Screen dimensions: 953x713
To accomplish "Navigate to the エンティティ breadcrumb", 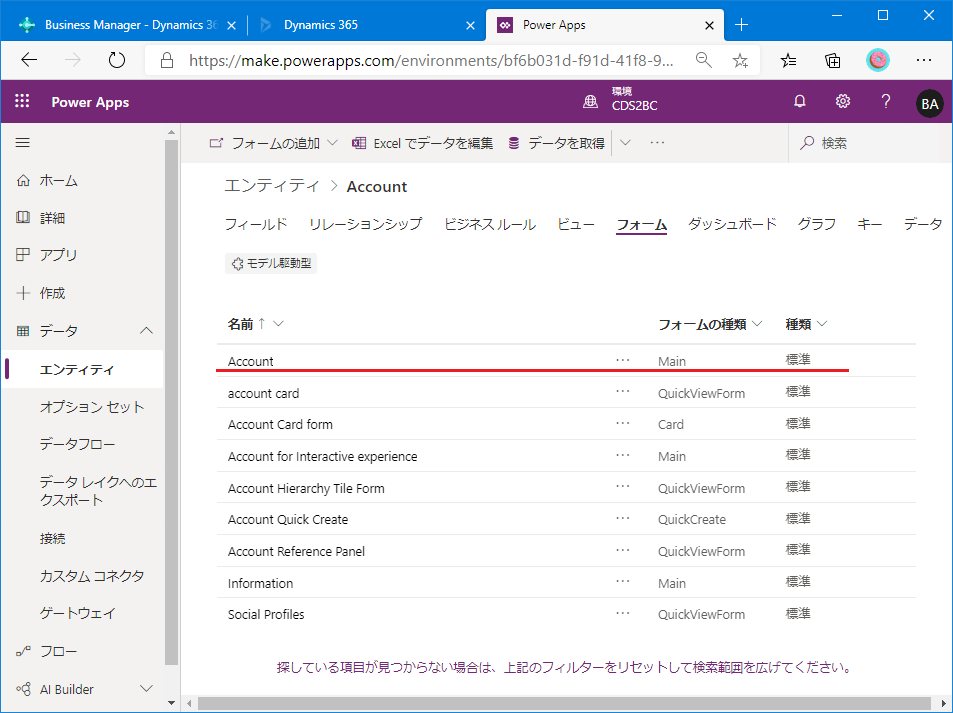I will click(x=272, y=186).
